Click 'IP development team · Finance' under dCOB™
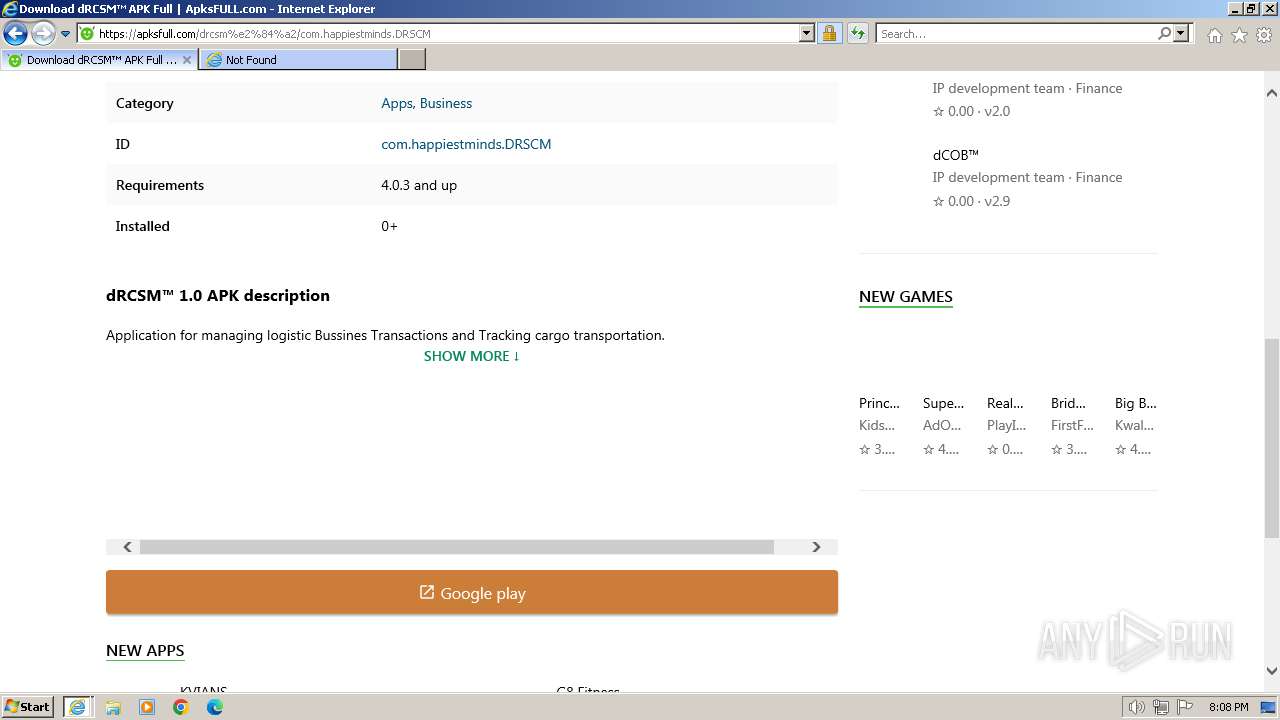The height and width of the screenshot is (720, 1280). [1028, 177]
